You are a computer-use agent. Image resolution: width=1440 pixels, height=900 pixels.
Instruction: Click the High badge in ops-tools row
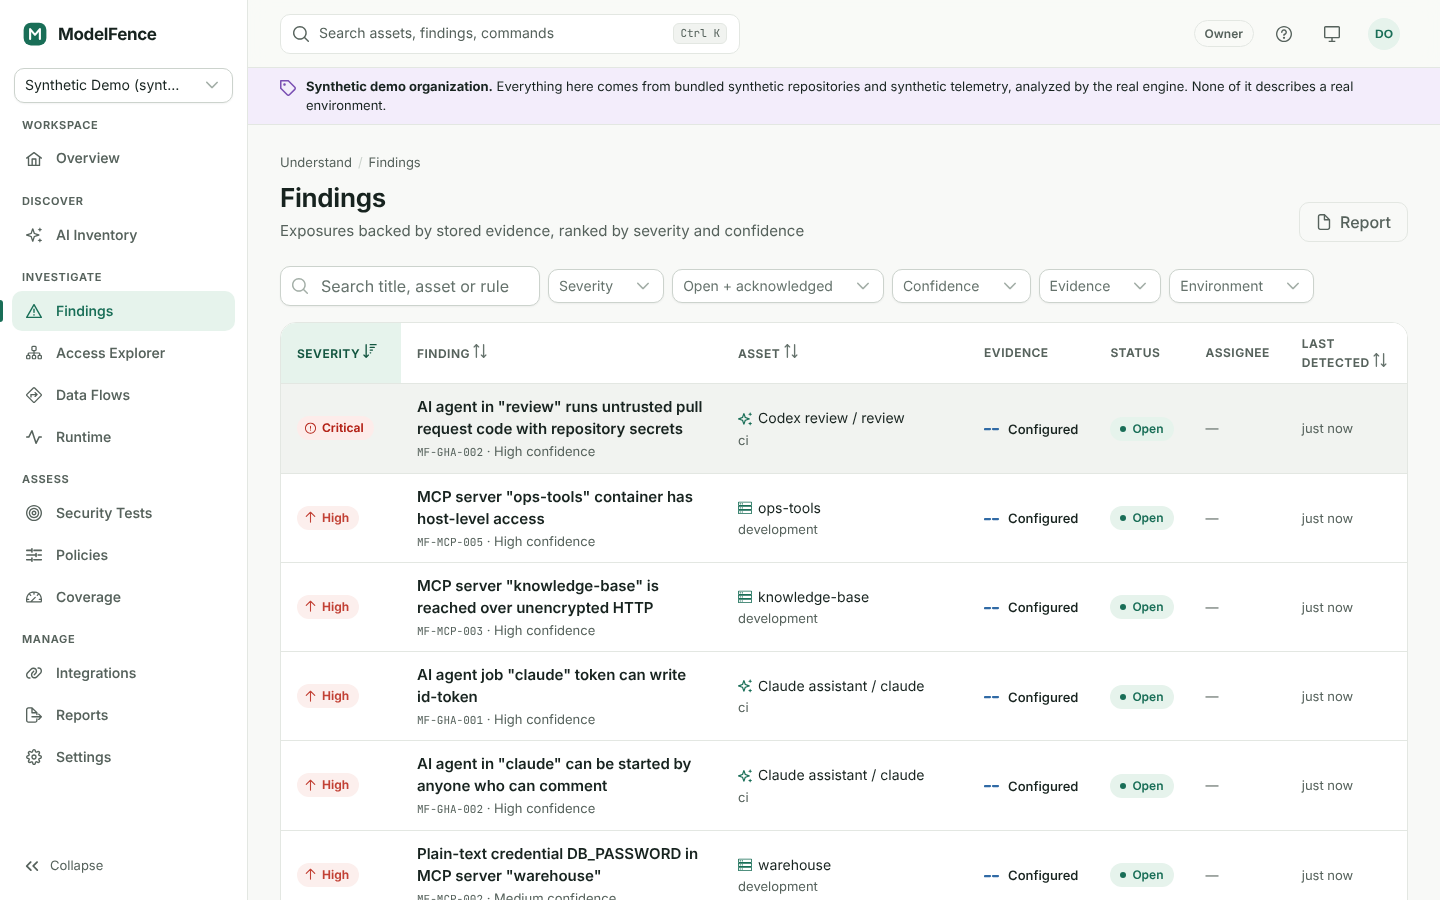click(328, 518)
